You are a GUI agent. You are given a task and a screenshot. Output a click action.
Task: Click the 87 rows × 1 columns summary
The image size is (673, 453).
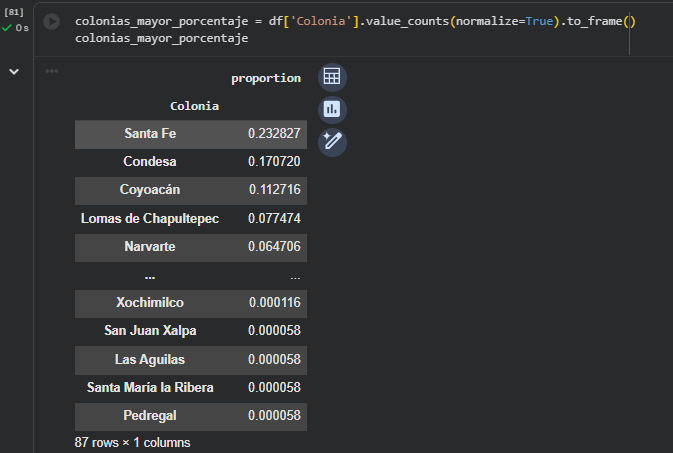(x=132, y=442)
